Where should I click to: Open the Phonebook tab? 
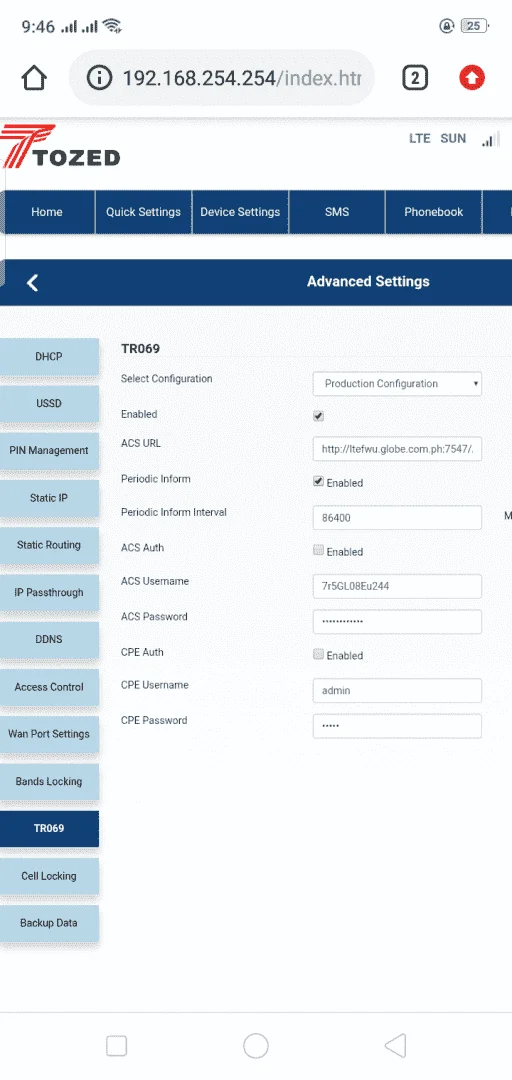[433, 212]
